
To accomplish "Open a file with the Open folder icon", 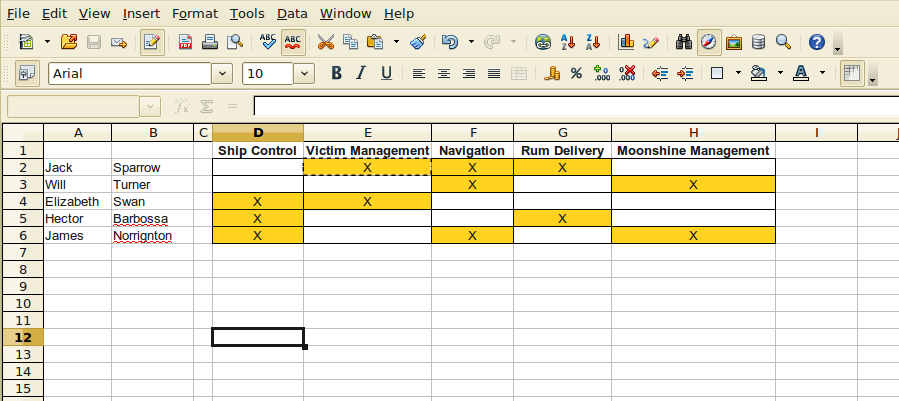I will (69, 42).
